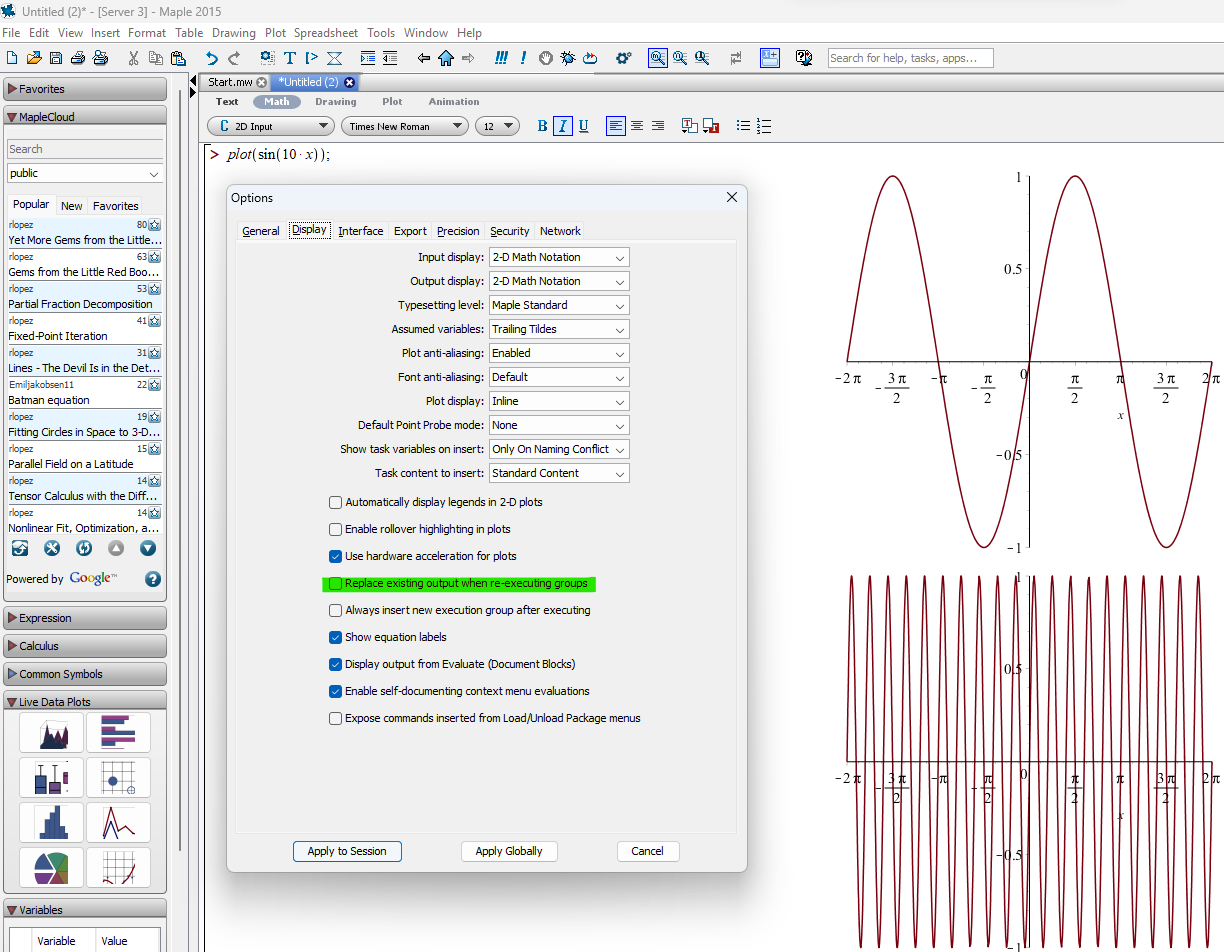Switch to the Start.mw document tab

236,82
